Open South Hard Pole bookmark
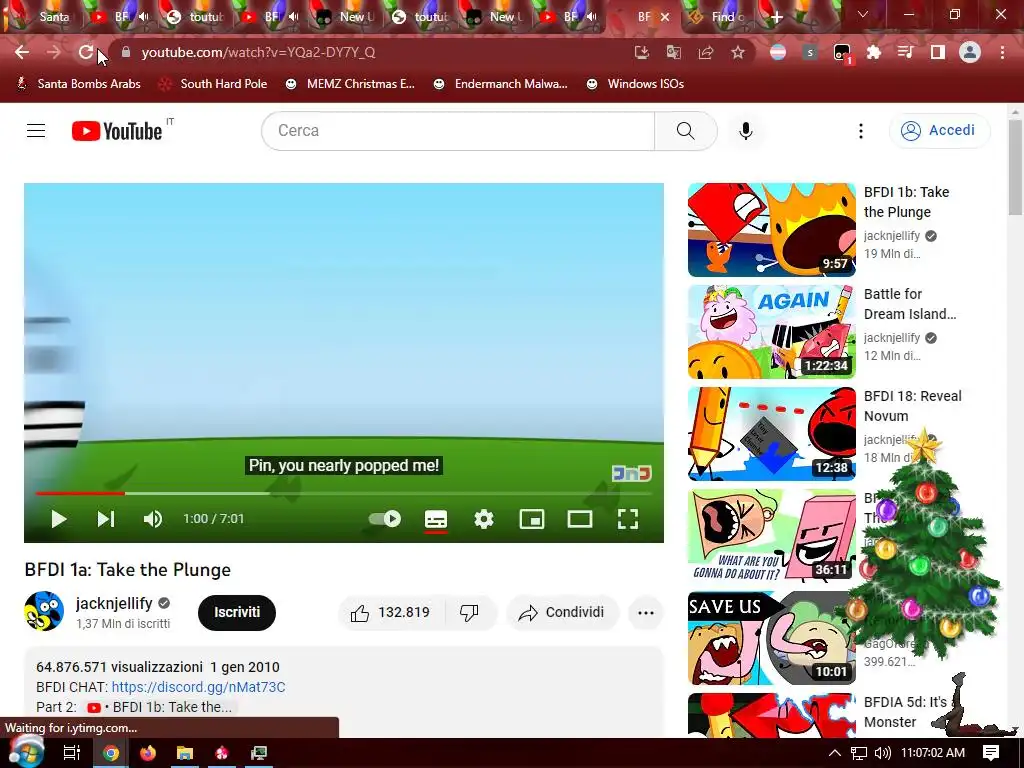1024x768 pixels. pyautogui.click(x=214, y=84)
